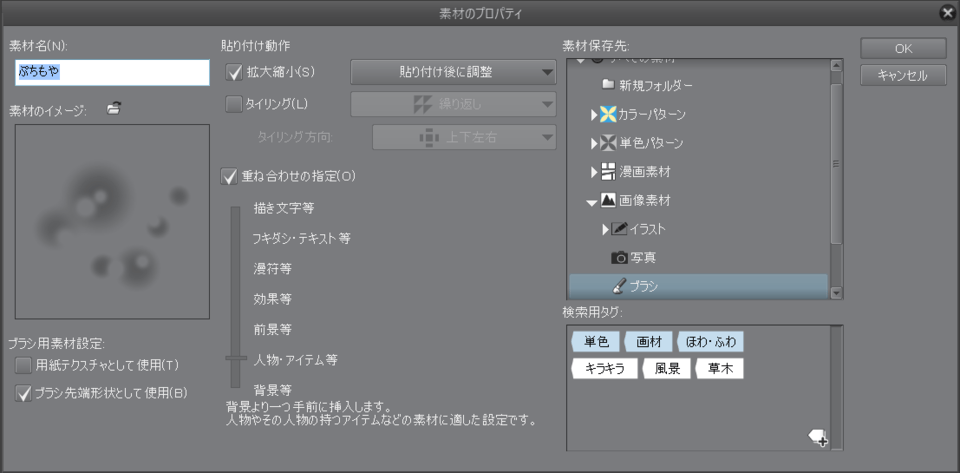The image size is (960, 473).
Task: Click the layer order slider handle
Action: point(236,357)
